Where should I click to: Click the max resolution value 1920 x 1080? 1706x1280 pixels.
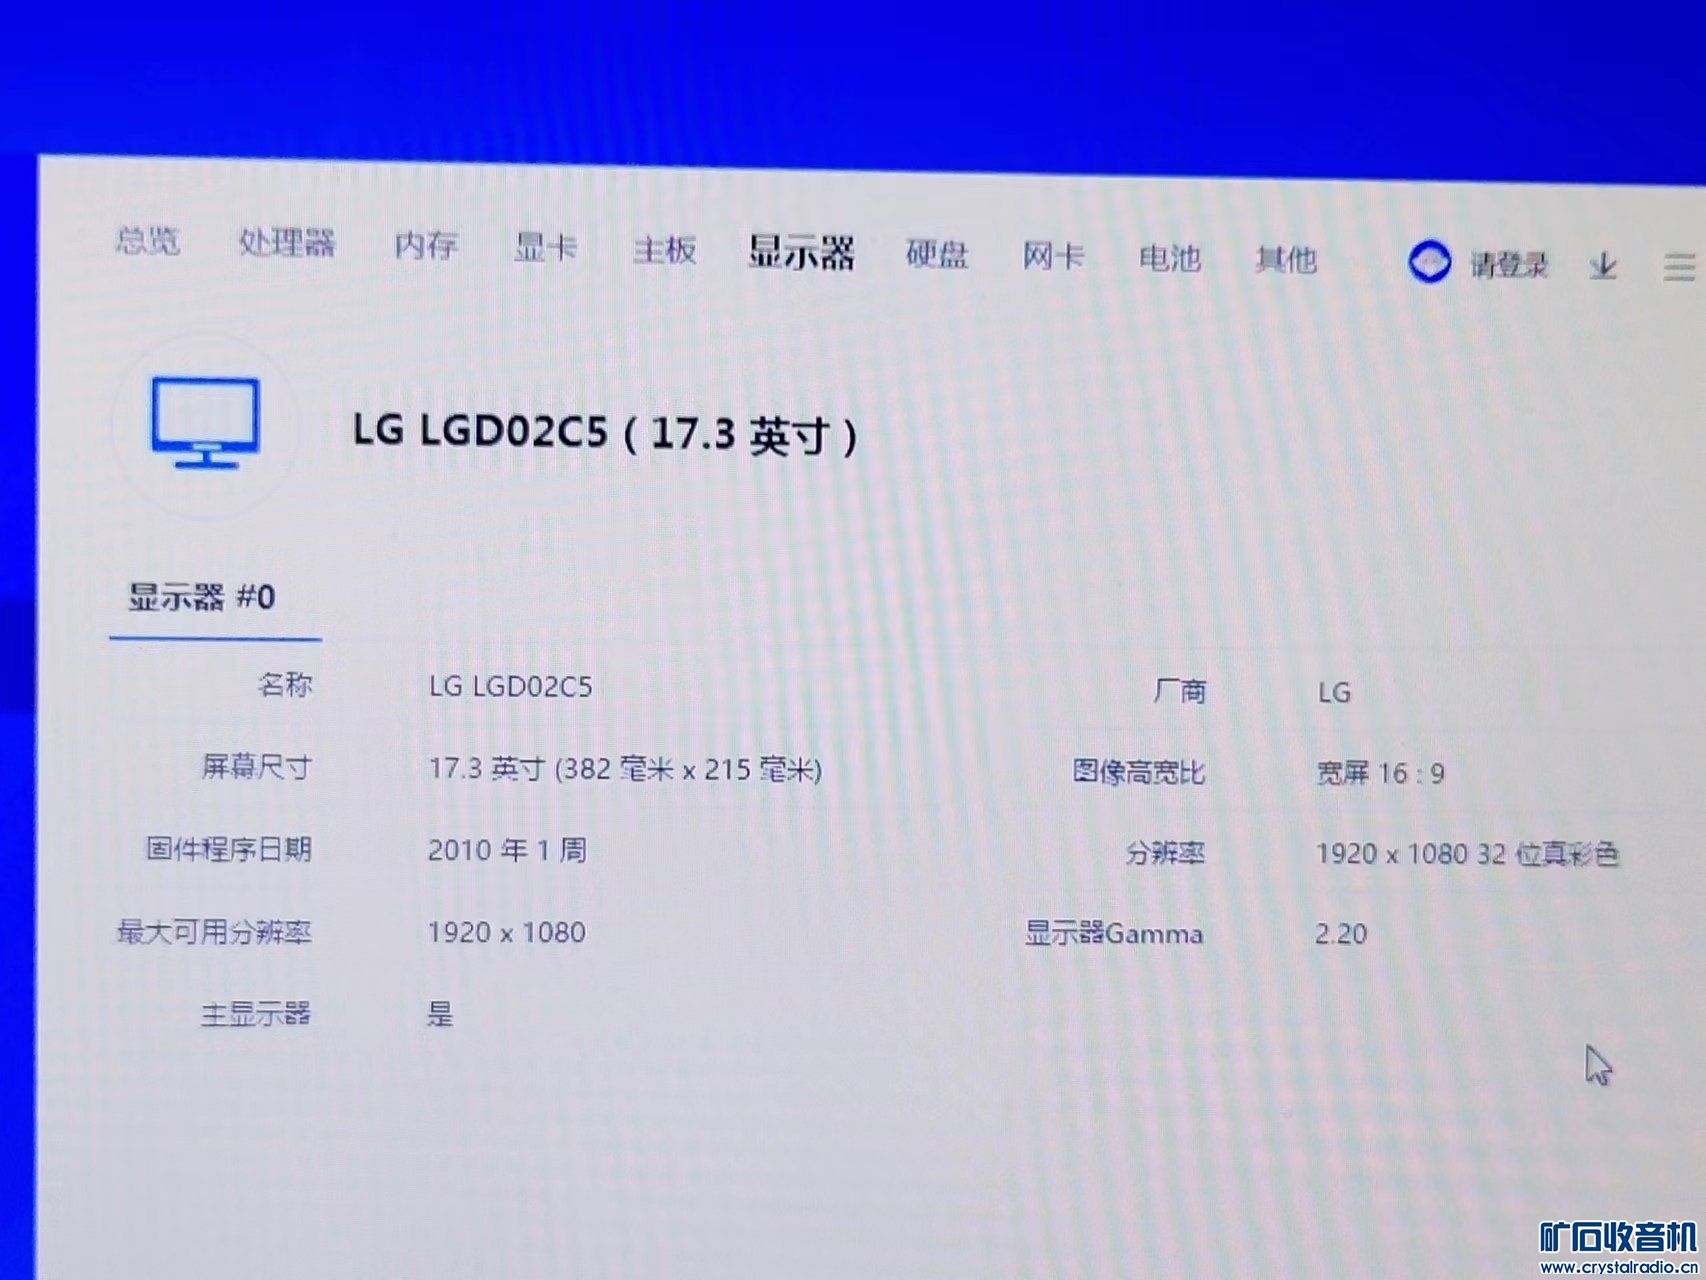point(507,933)
